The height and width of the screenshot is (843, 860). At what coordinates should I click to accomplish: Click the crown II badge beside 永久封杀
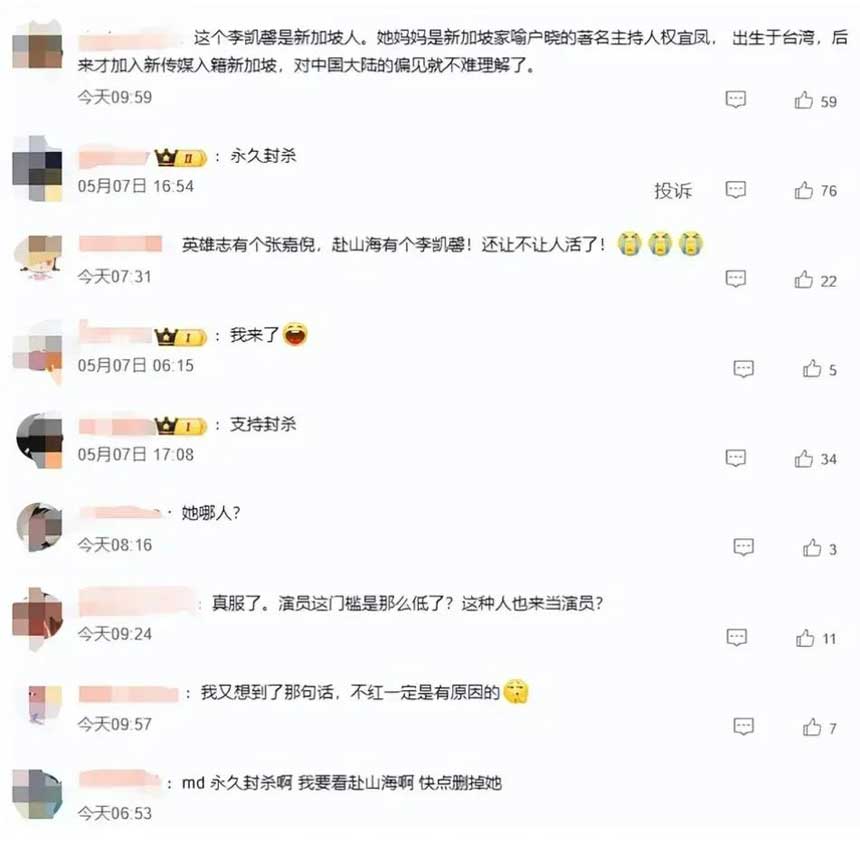click(x=180, y=157)
